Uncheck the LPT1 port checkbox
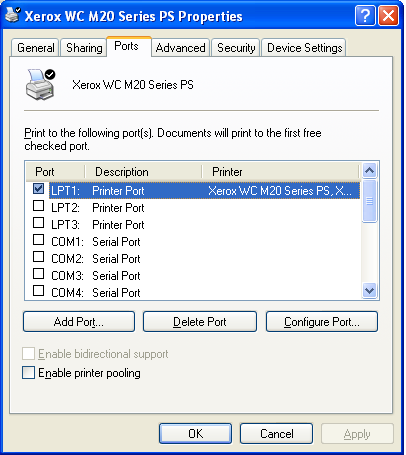The height and width of the screenshot is (455, 406). coord(39,189)
